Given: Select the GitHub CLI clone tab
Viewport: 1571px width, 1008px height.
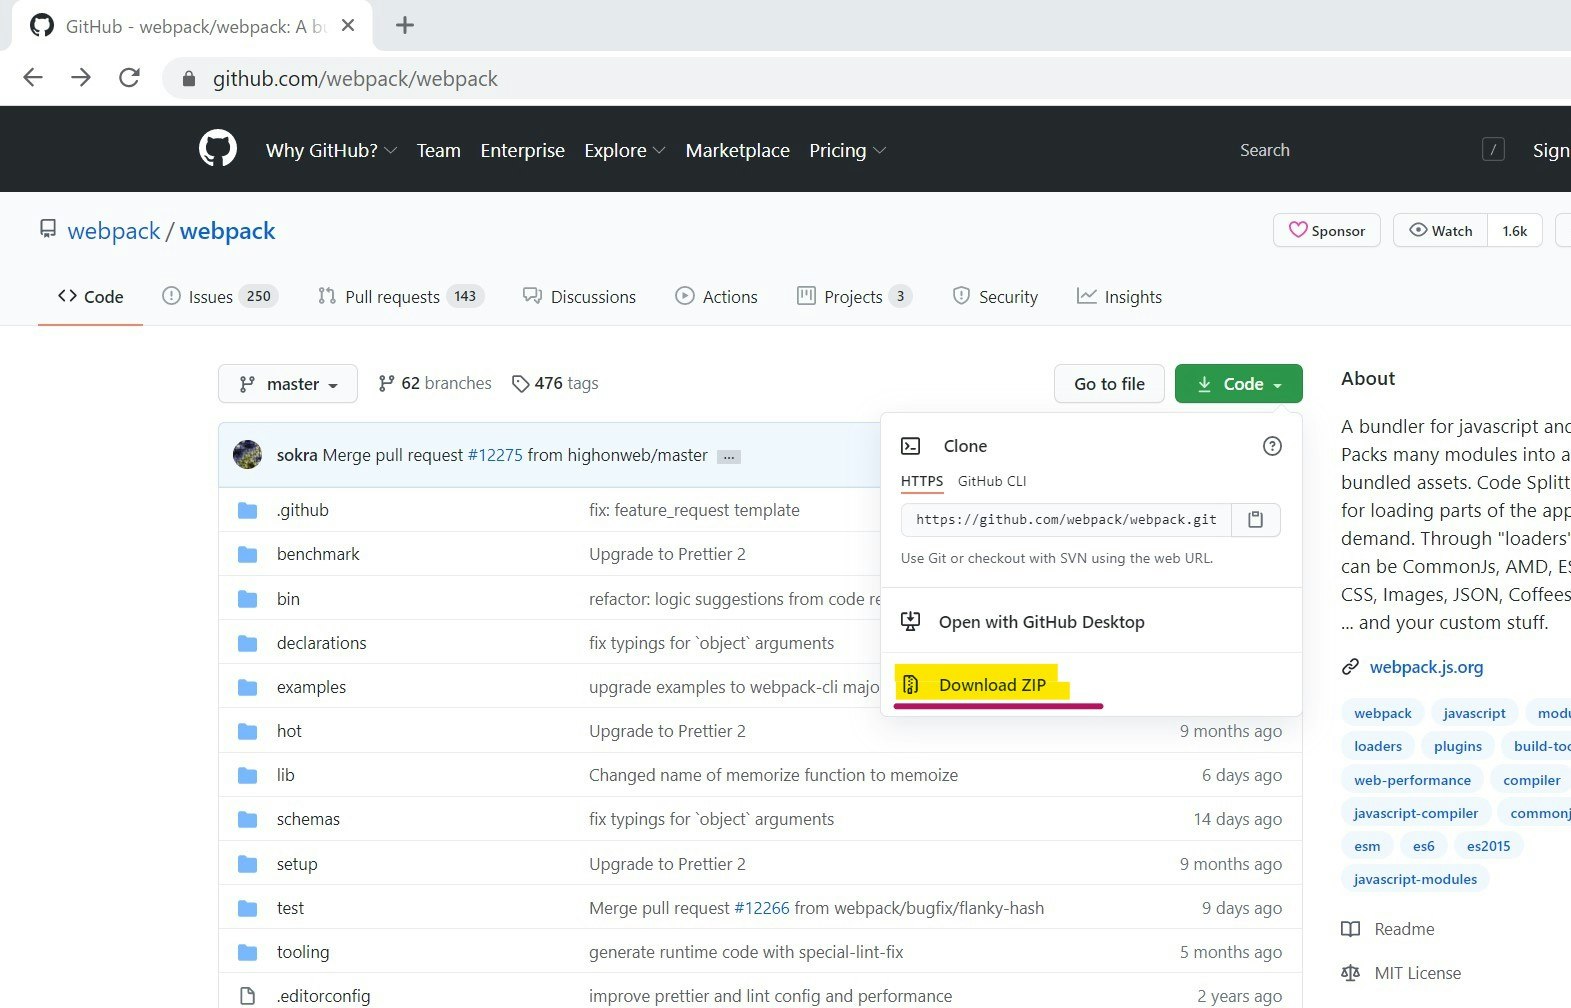Looking at the screenshot, I should (x=992, y=481).
